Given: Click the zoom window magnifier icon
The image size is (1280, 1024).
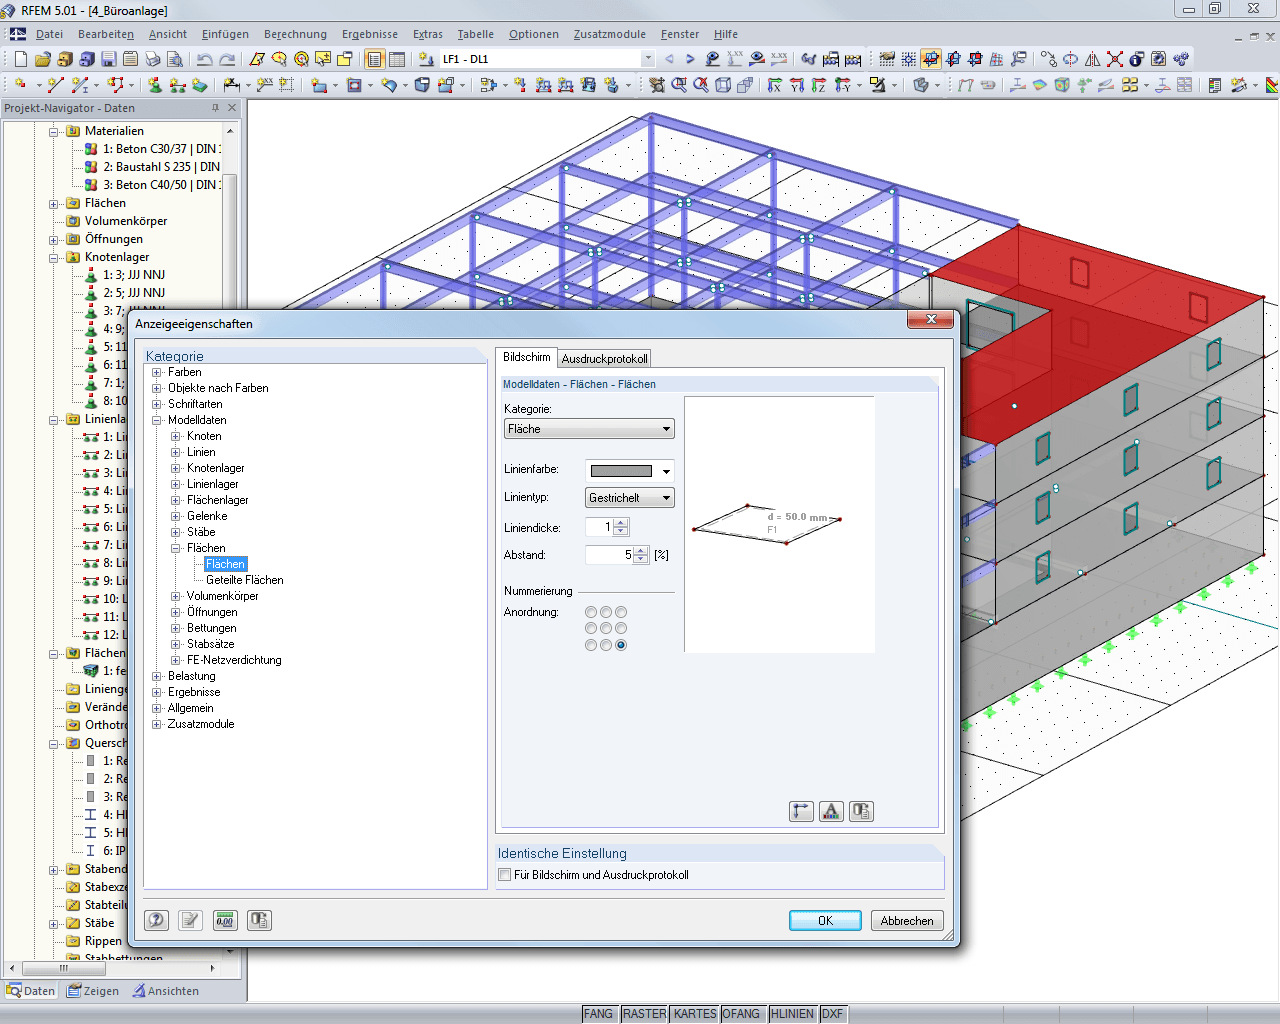Looking at the screenshot, I should click(x=679, y=85).
